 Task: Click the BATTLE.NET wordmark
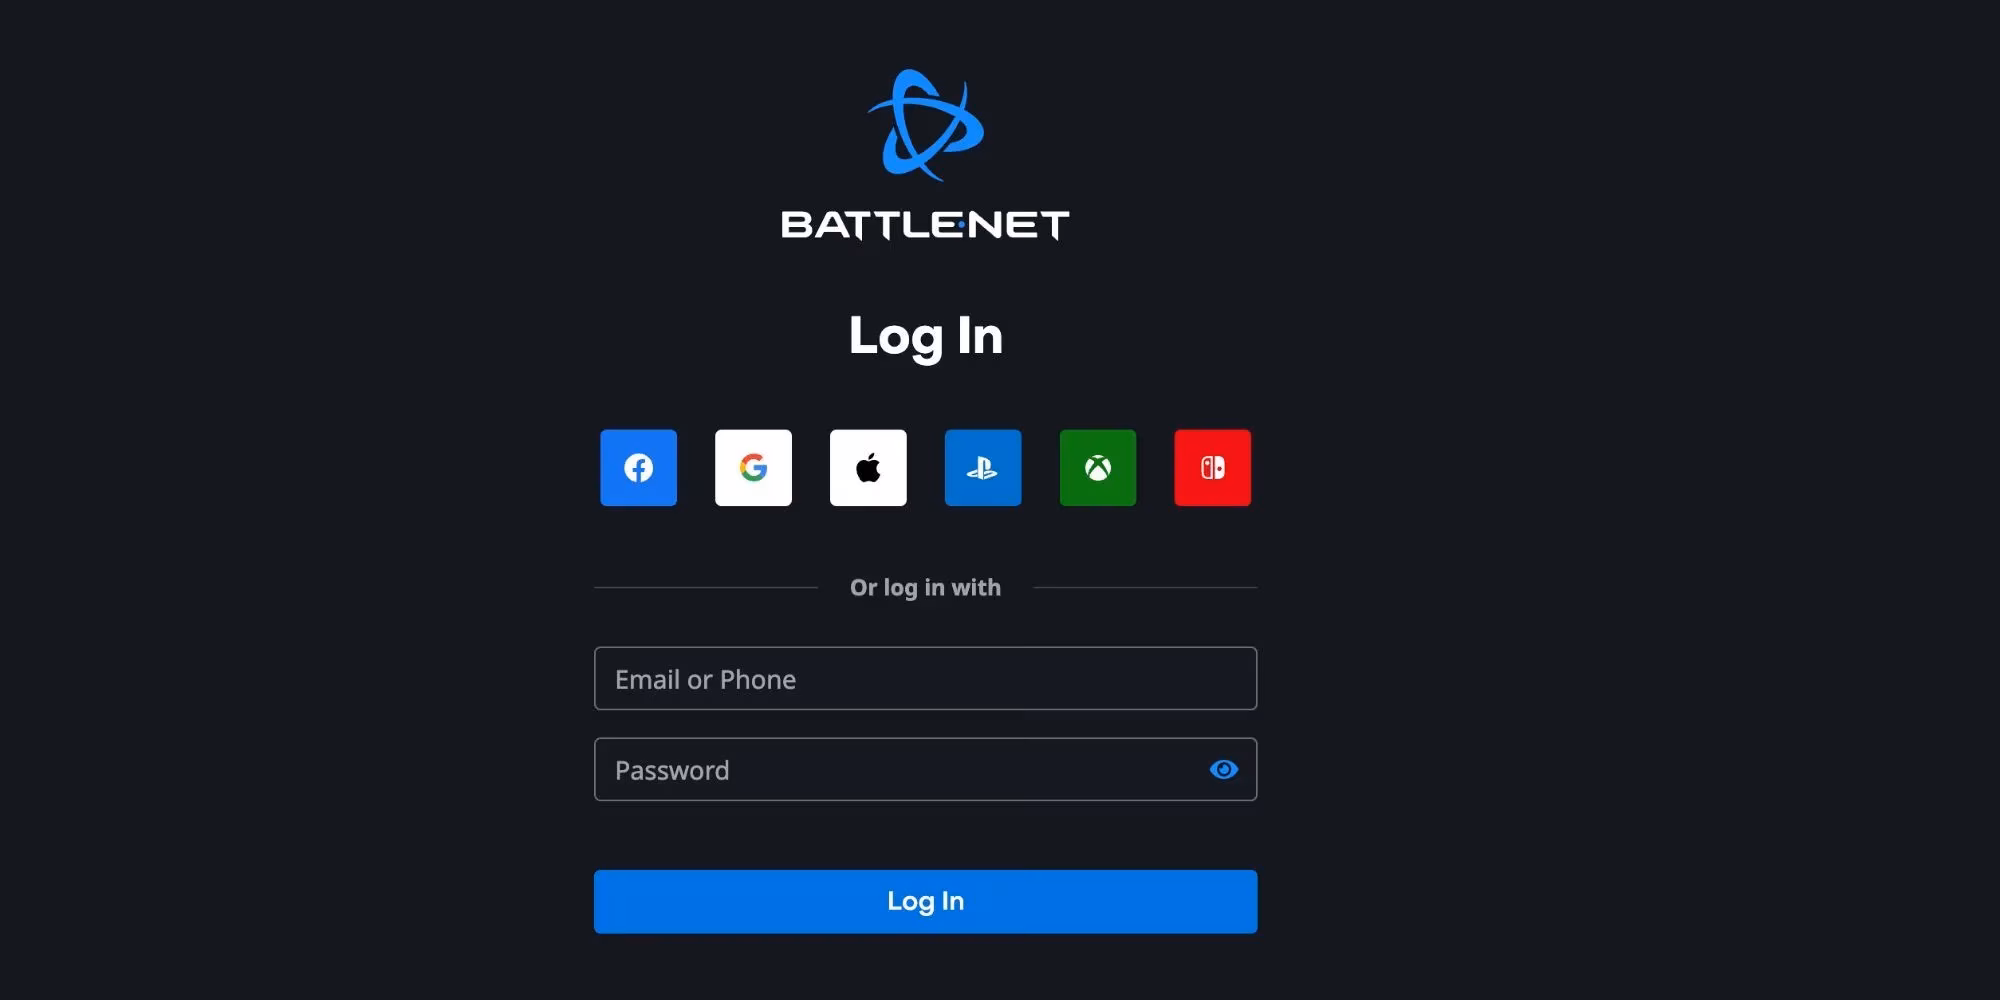click(925, 225)
